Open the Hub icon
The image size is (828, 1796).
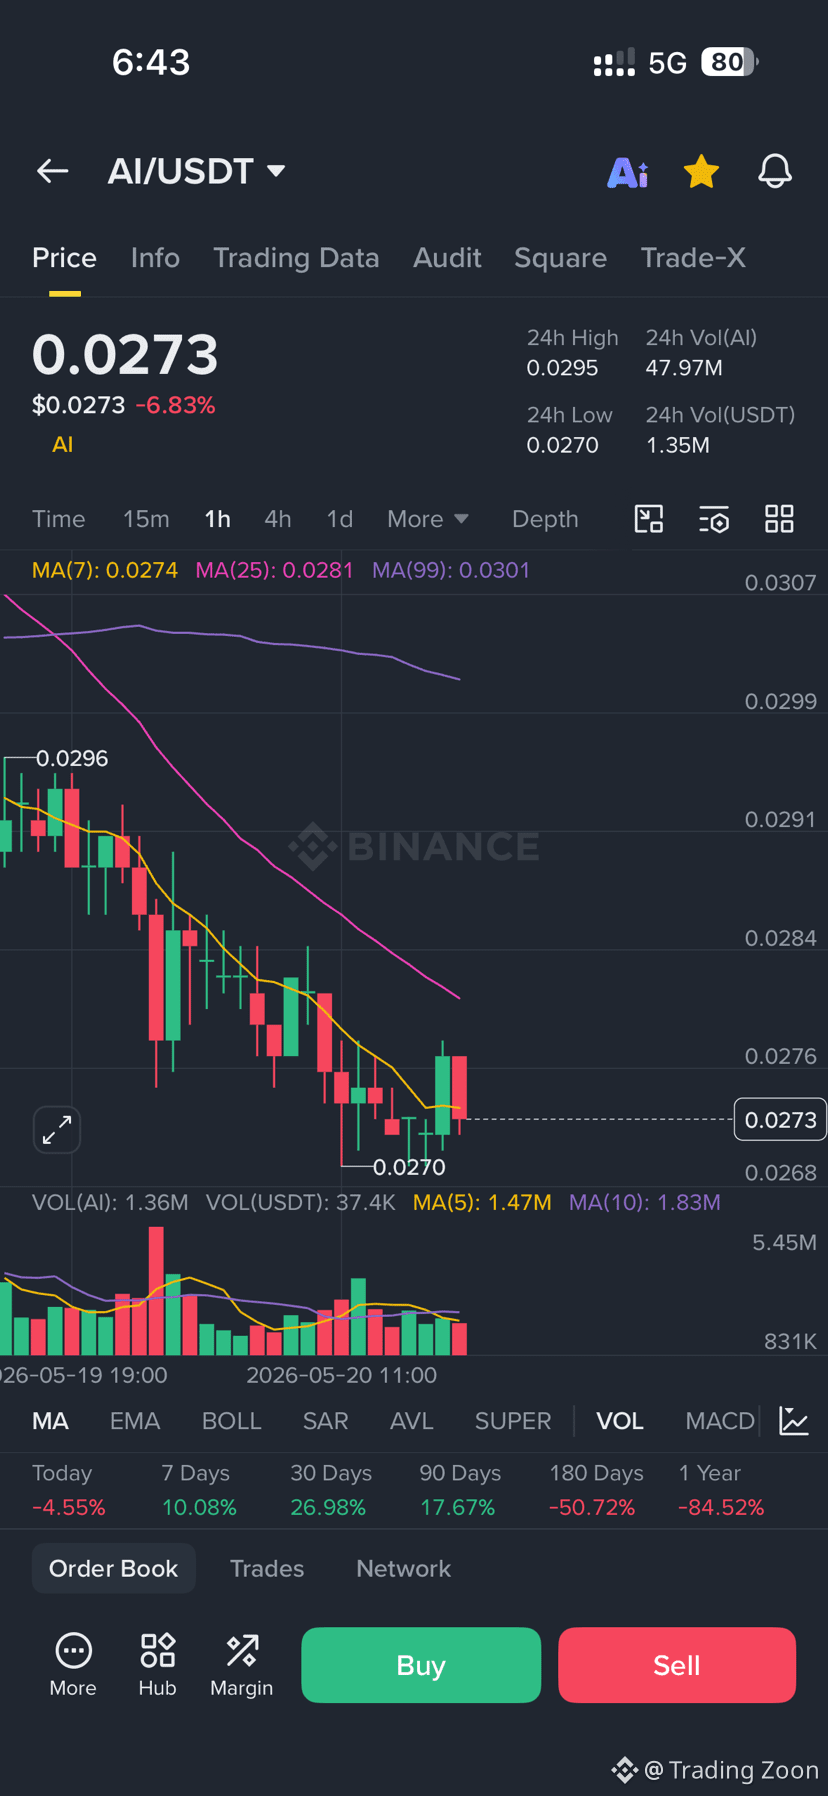(x=157, y=1665)
